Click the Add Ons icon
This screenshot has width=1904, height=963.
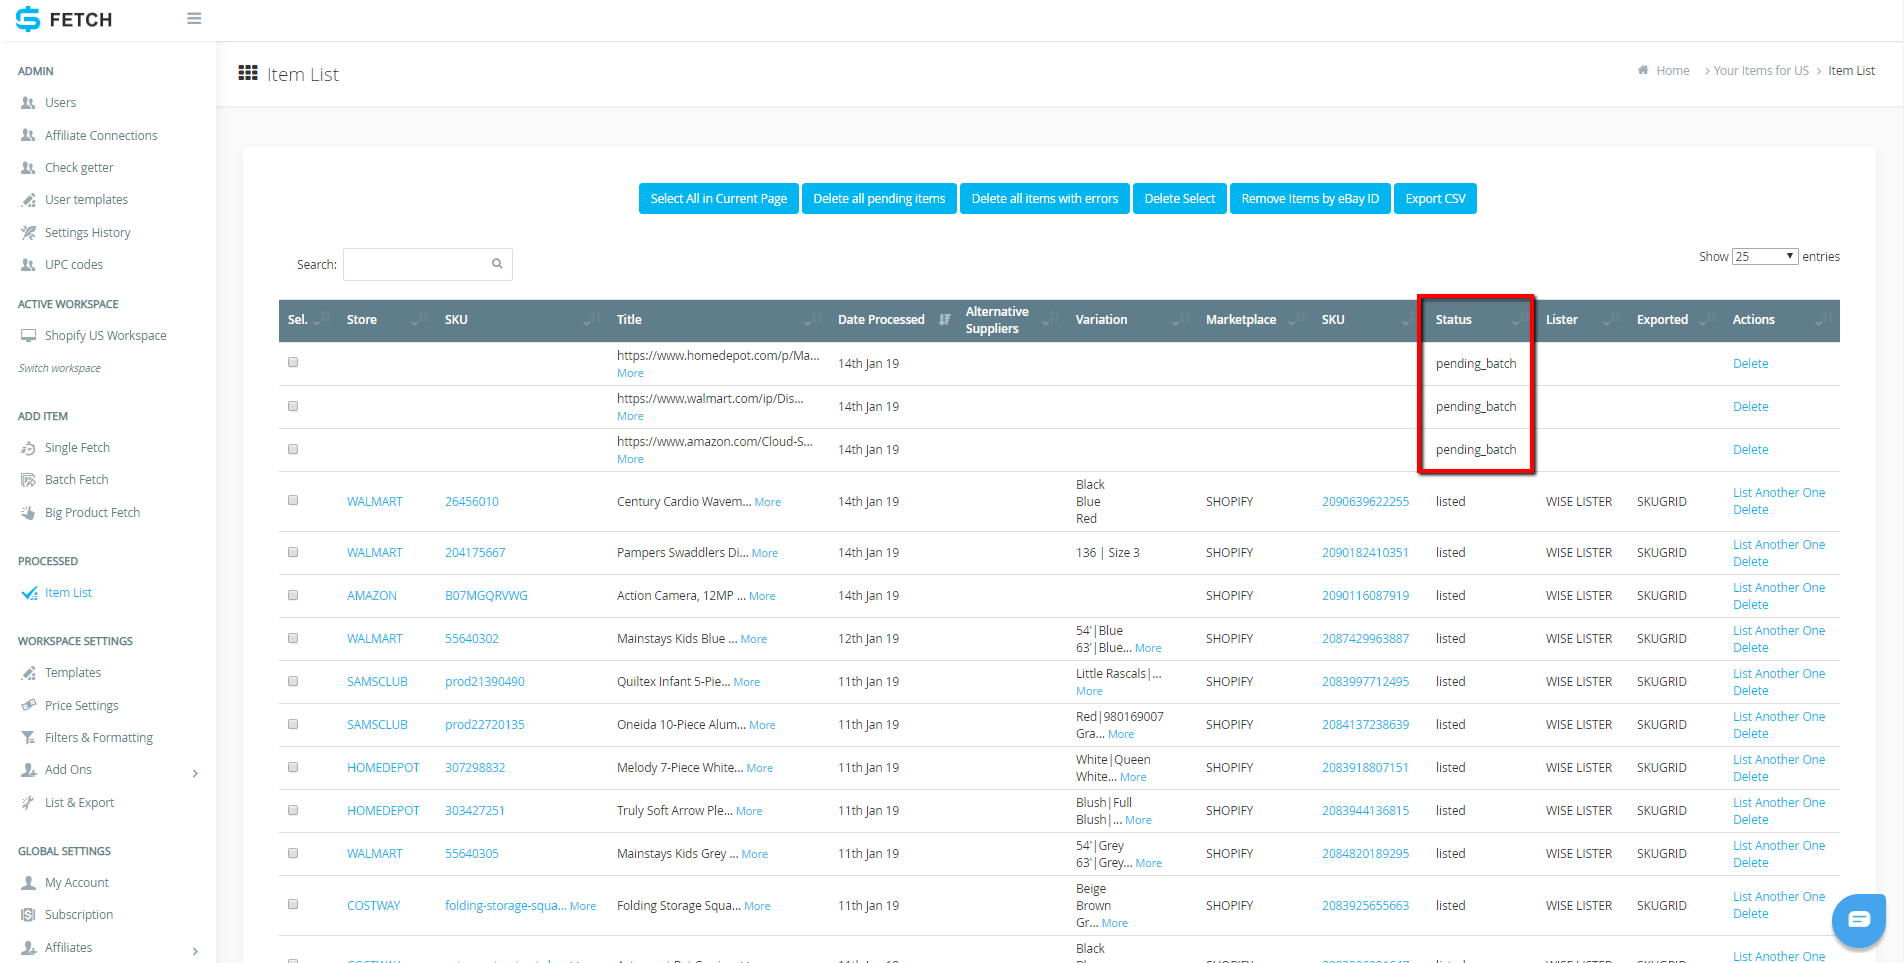click(x=28, y=770)
